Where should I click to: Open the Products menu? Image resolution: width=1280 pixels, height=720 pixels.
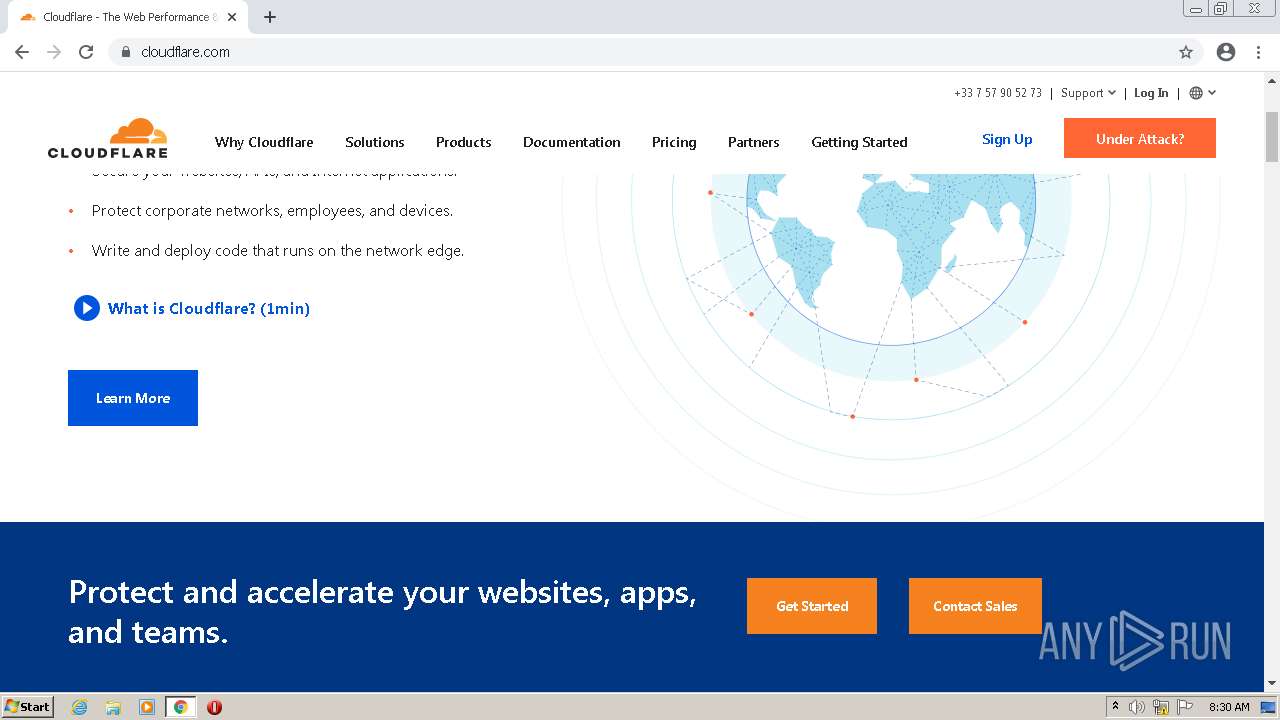point(464,142)
